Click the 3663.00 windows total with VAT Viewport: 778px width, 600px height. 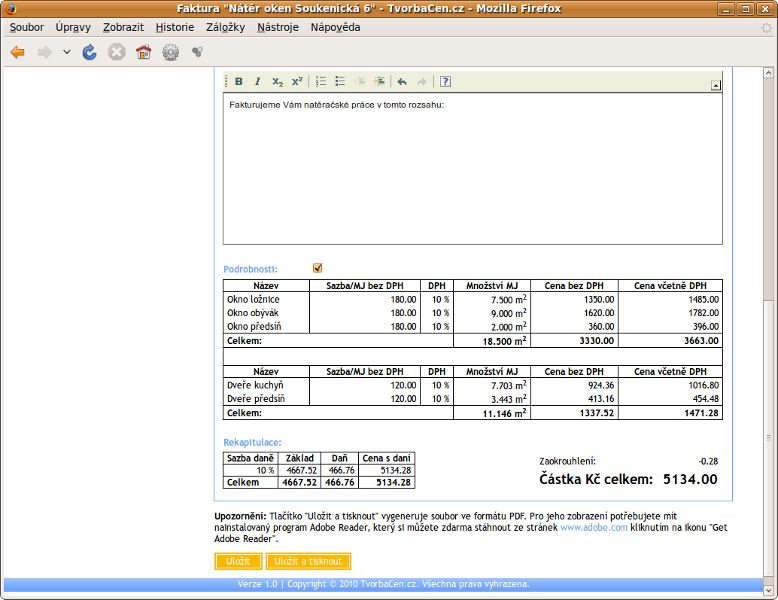tap(701, 340)
